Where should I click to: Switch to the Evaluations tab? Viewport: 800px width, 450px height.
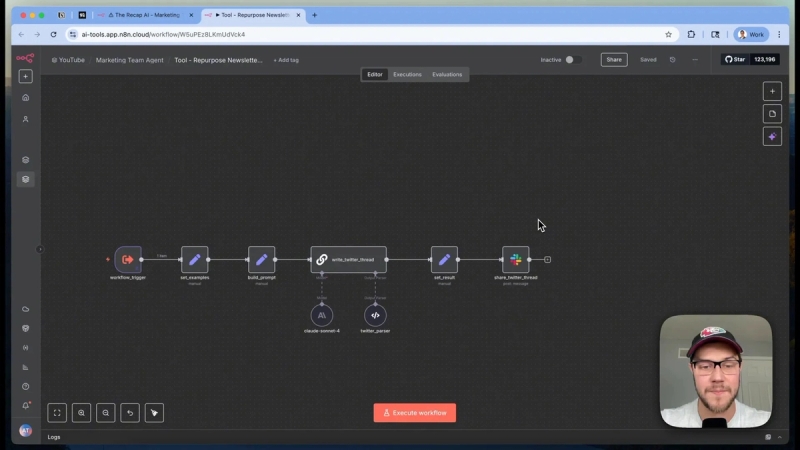[447, 74]
